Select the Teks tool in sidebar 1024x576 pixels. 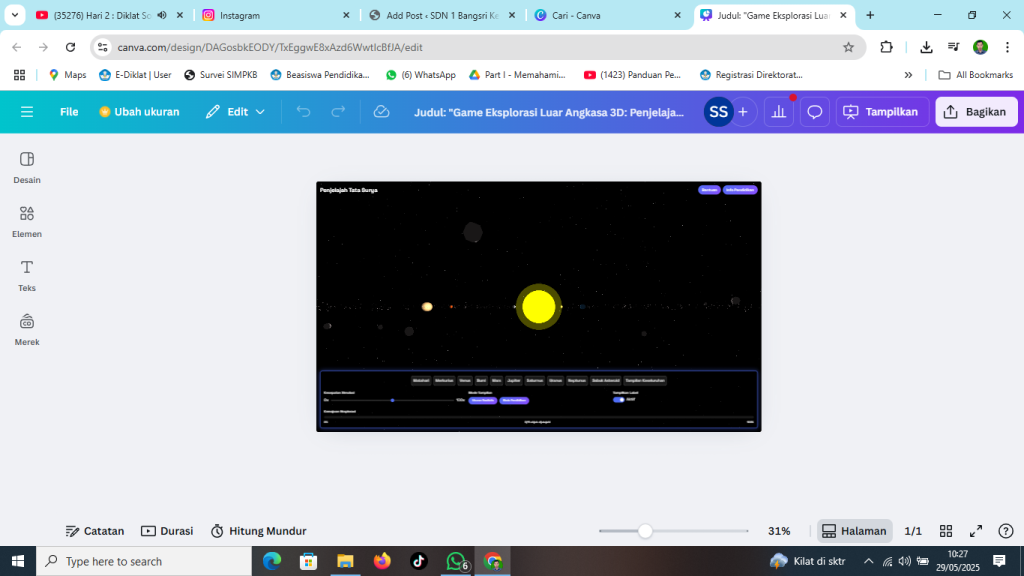(27, 274)
